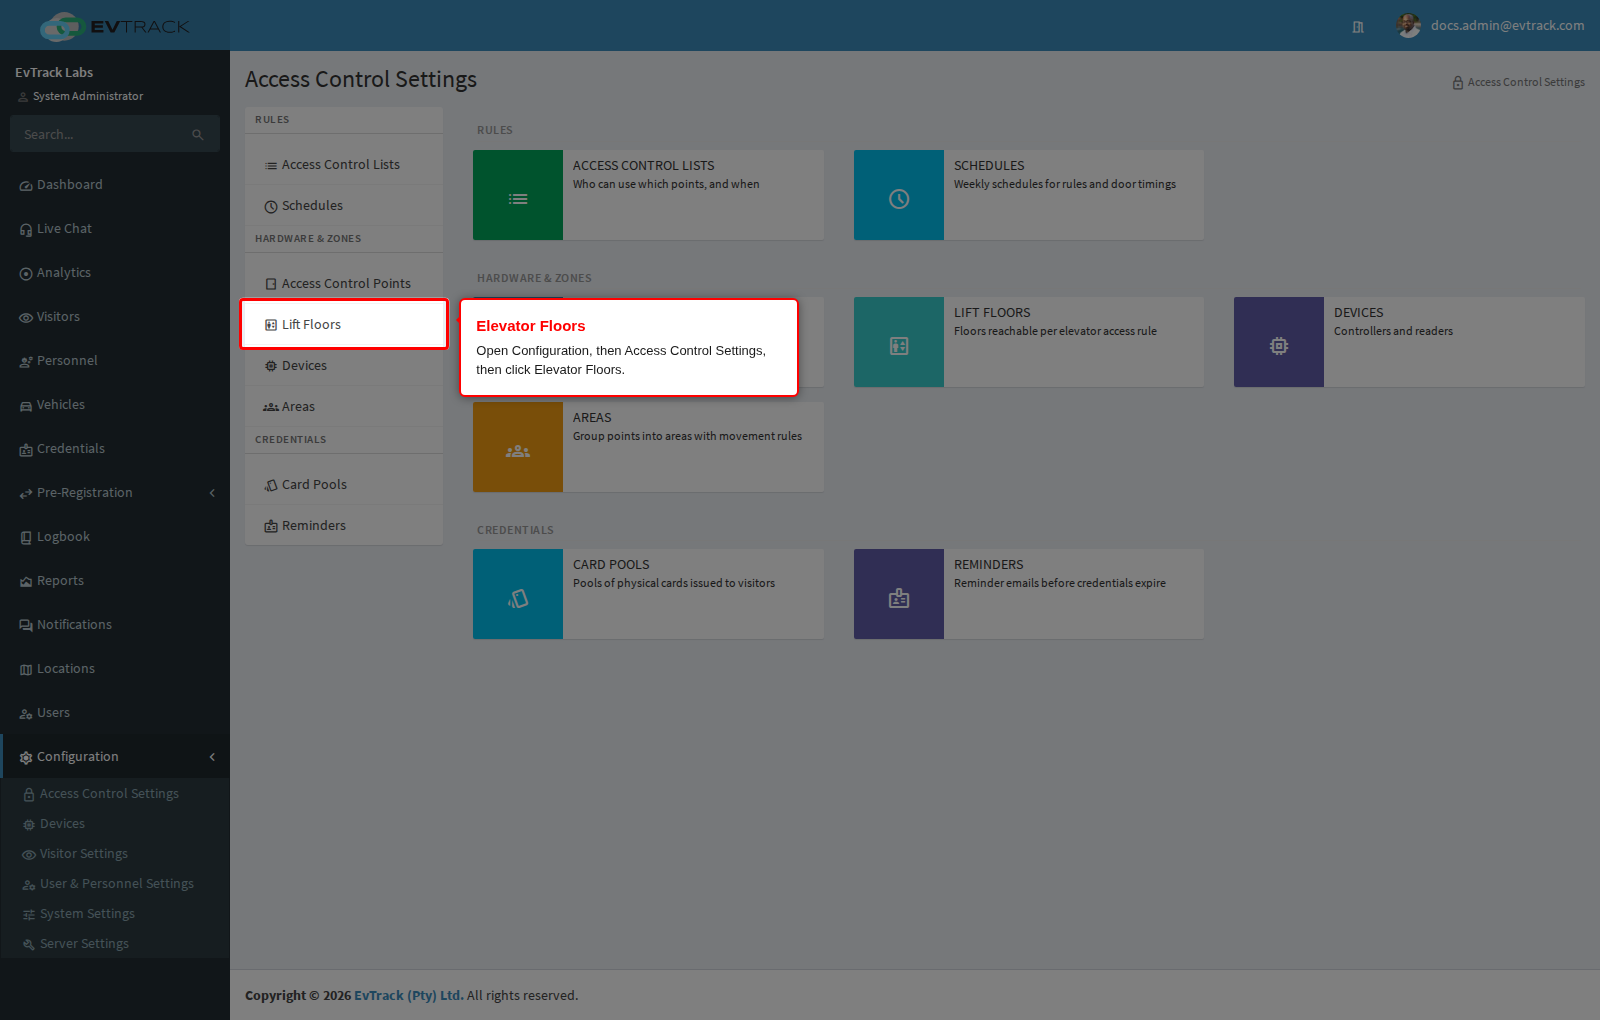Open User & Personnel Settings submenu item

pos(115,884)
